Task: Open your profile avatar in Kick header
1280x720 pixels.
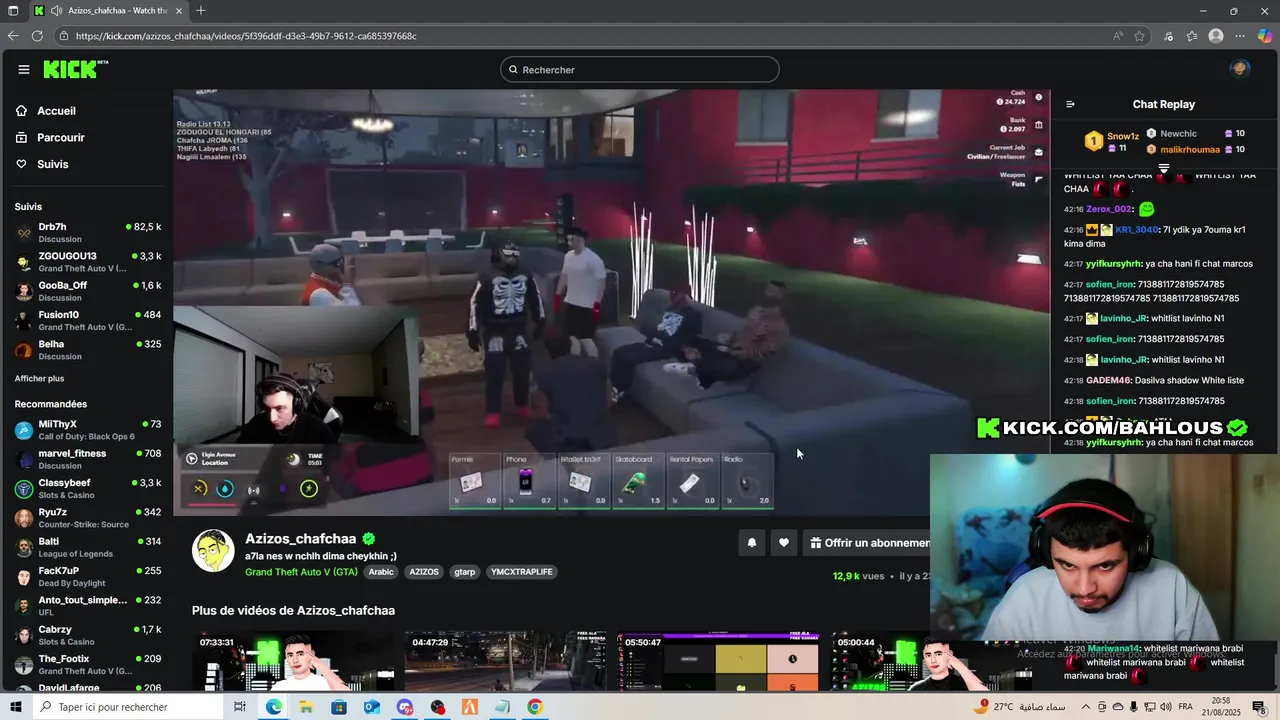Action: 1239,69
